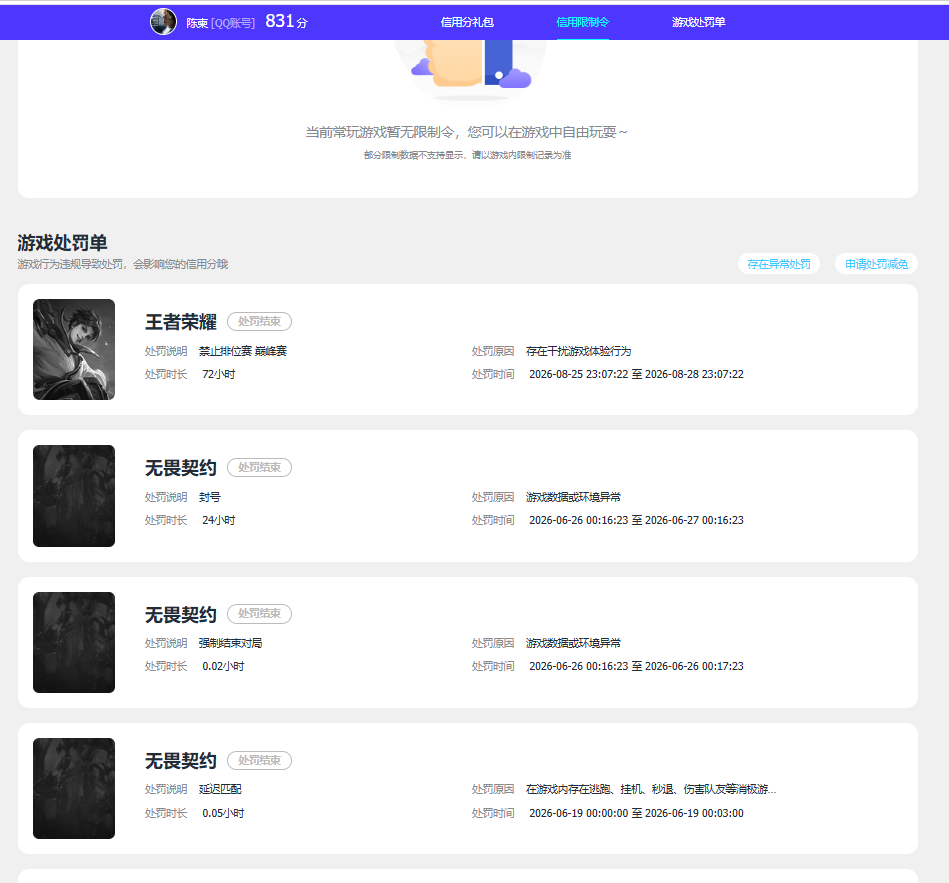Image resolution: width=949 pixels, height=883 pixels.
Task: Click the 当前常玩游戏暂无限制令 message
Action: pos(467,132)
